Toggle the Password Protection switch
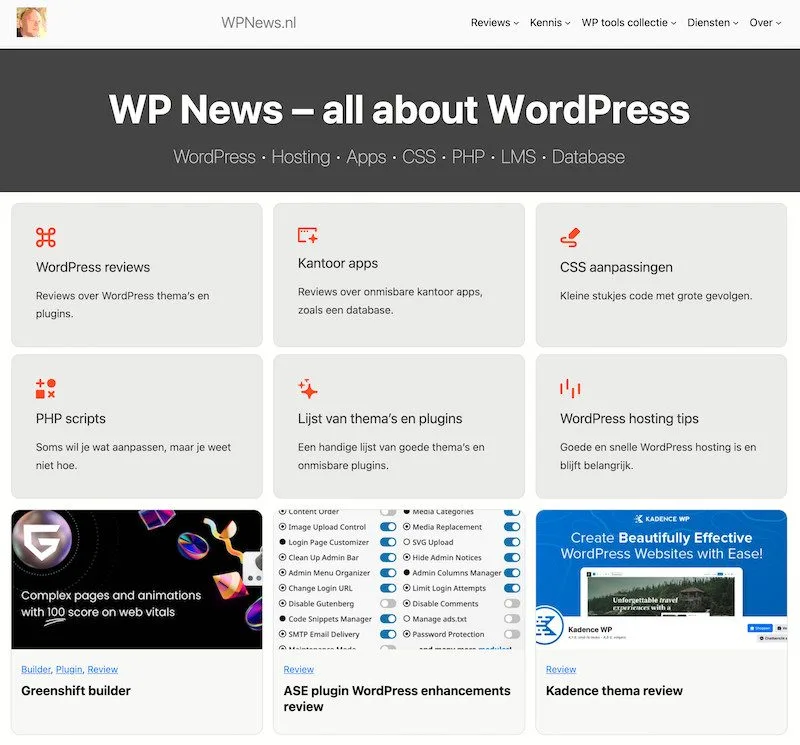 512,634
